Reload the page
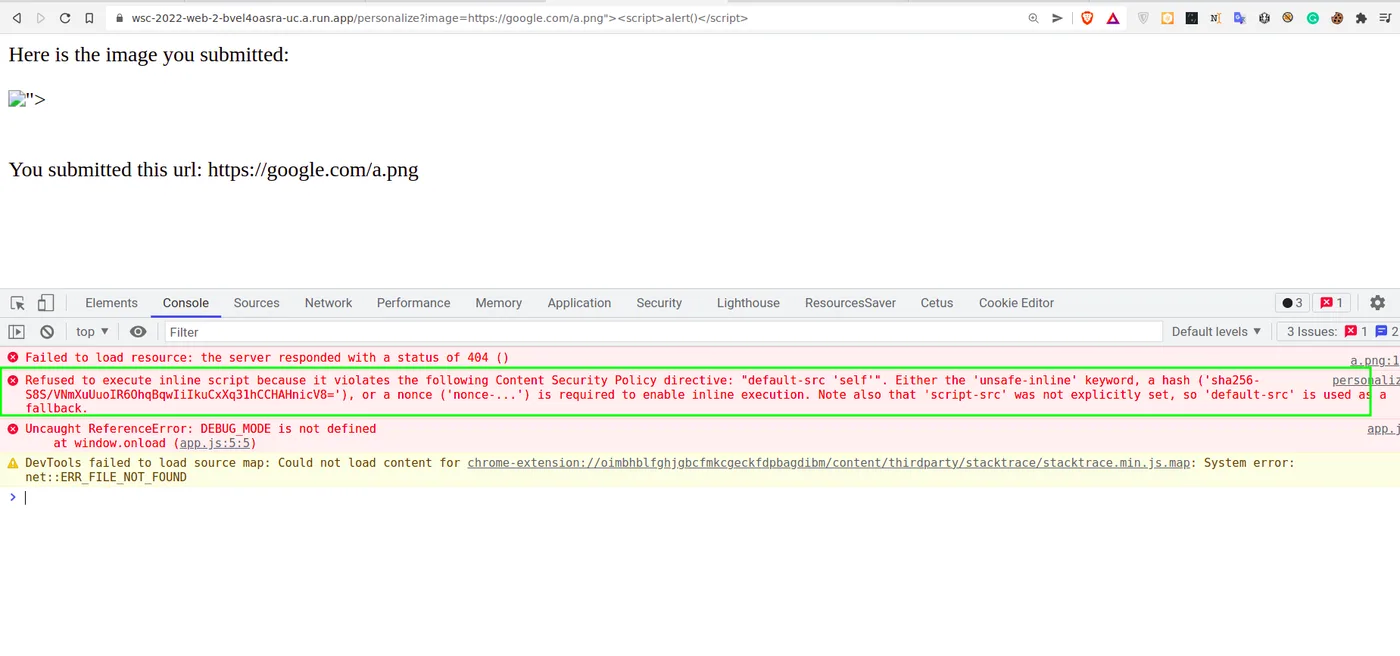The height and width of the screenshot is (656, 1400). (65, 18)
